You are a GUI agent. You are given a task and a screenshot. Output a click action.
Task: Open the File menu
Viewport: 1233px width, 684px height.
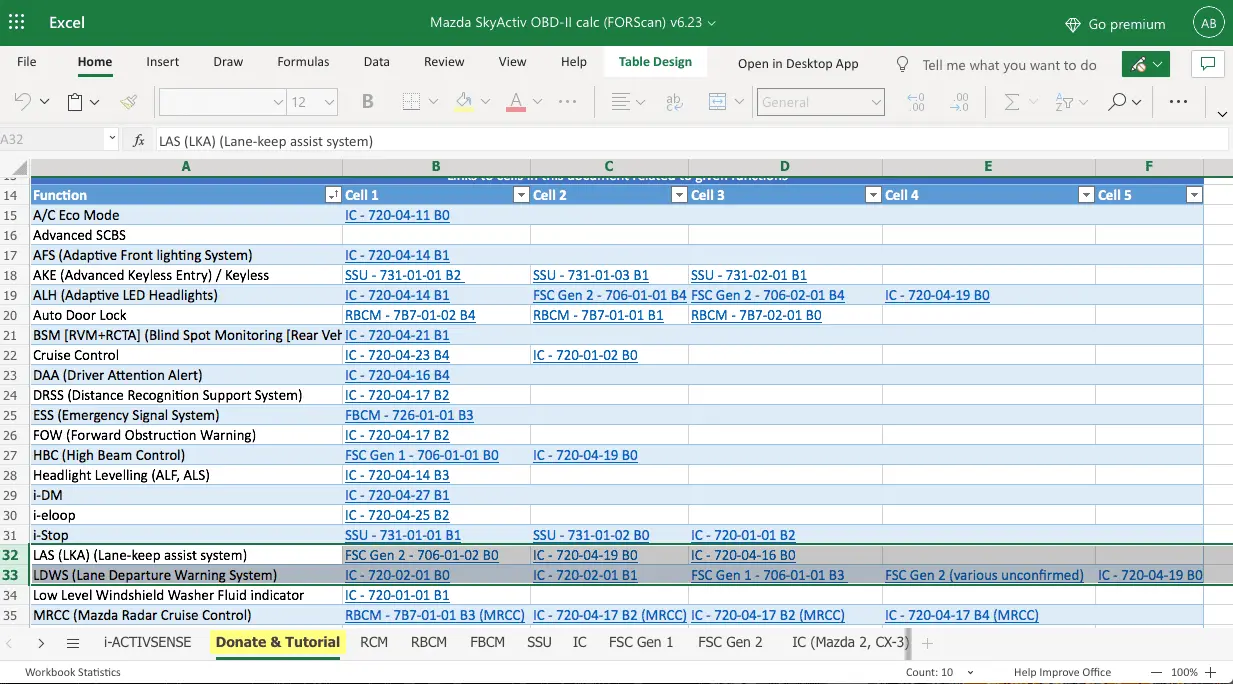coord(27,62)
